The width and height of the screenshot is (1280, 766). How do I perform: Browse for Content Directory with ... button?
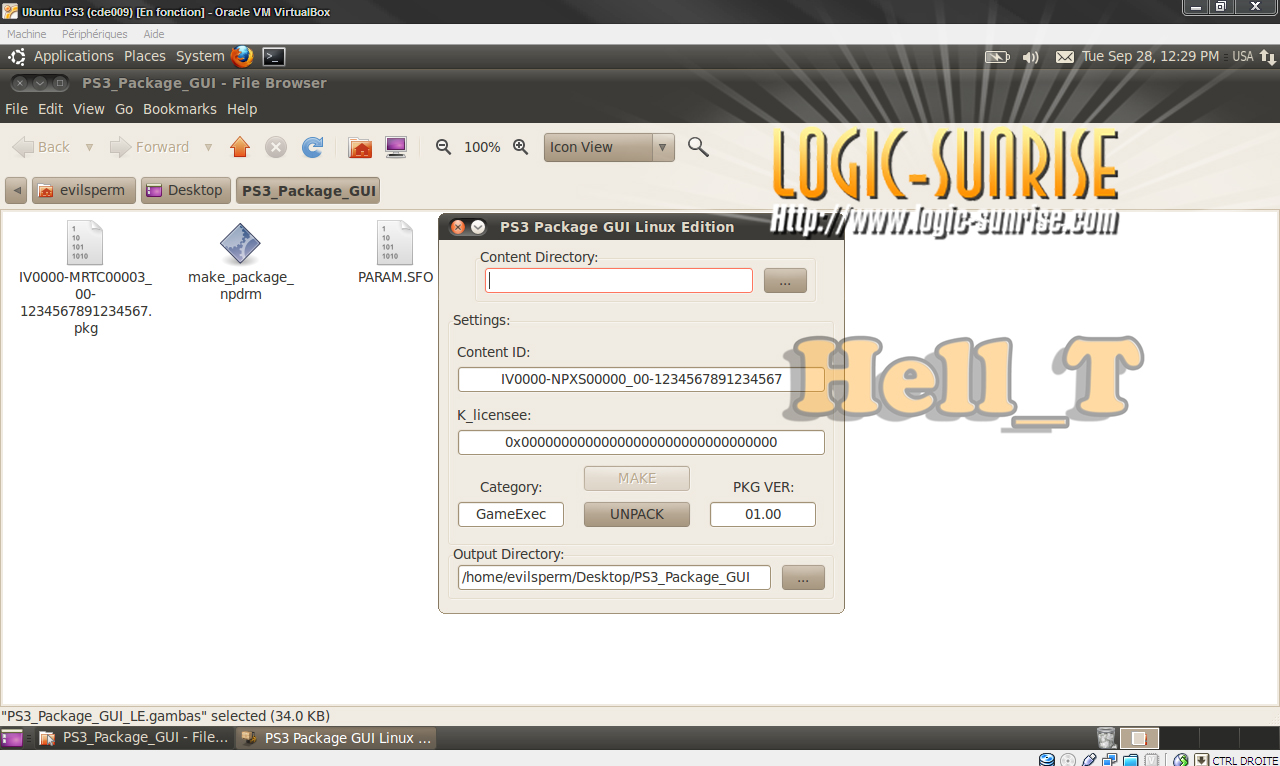click(x=785, y=281)
